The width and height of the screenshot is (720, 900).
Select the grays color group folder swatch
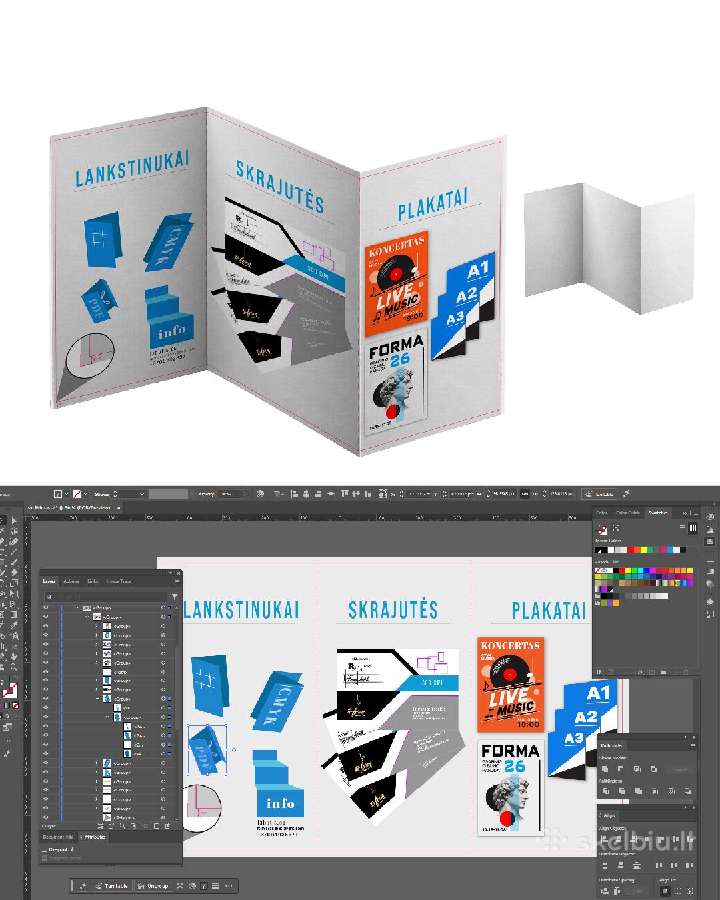(597, 596)
